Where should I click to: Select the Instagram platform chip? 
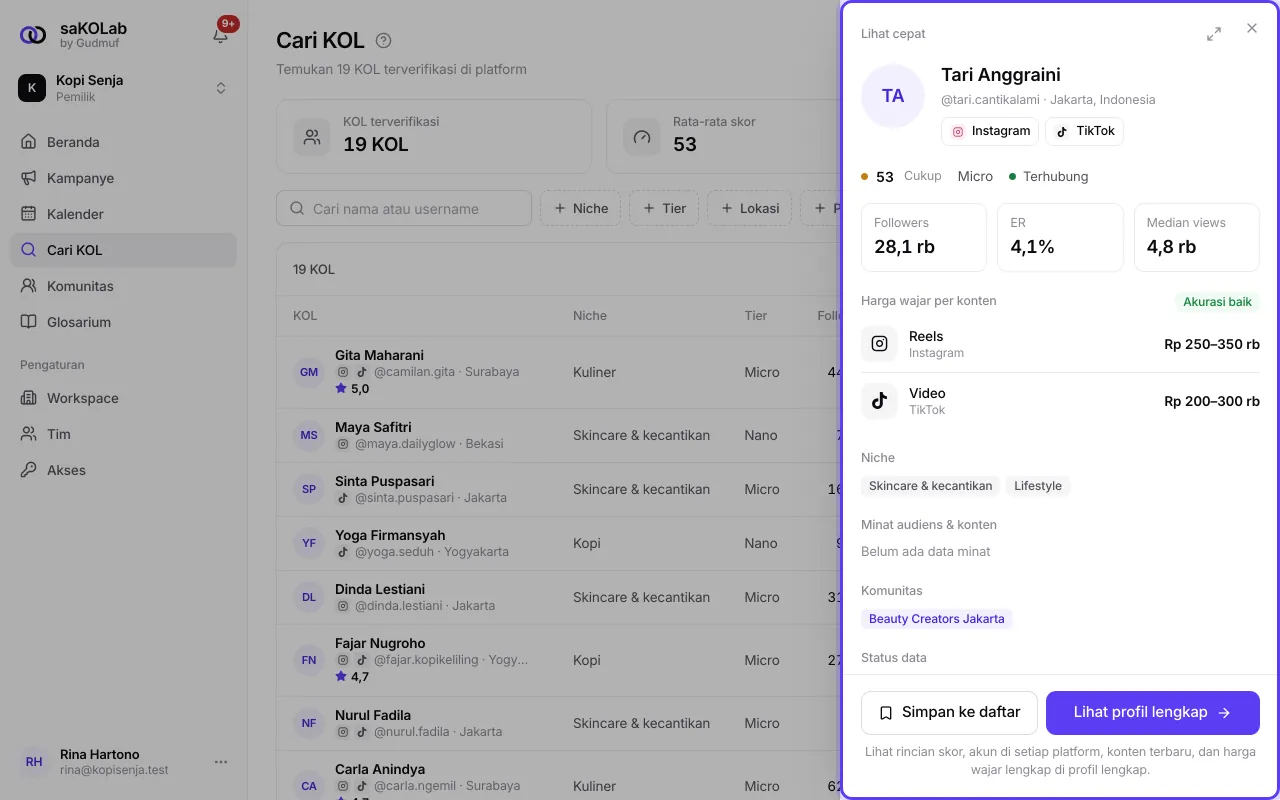(990, 131)
